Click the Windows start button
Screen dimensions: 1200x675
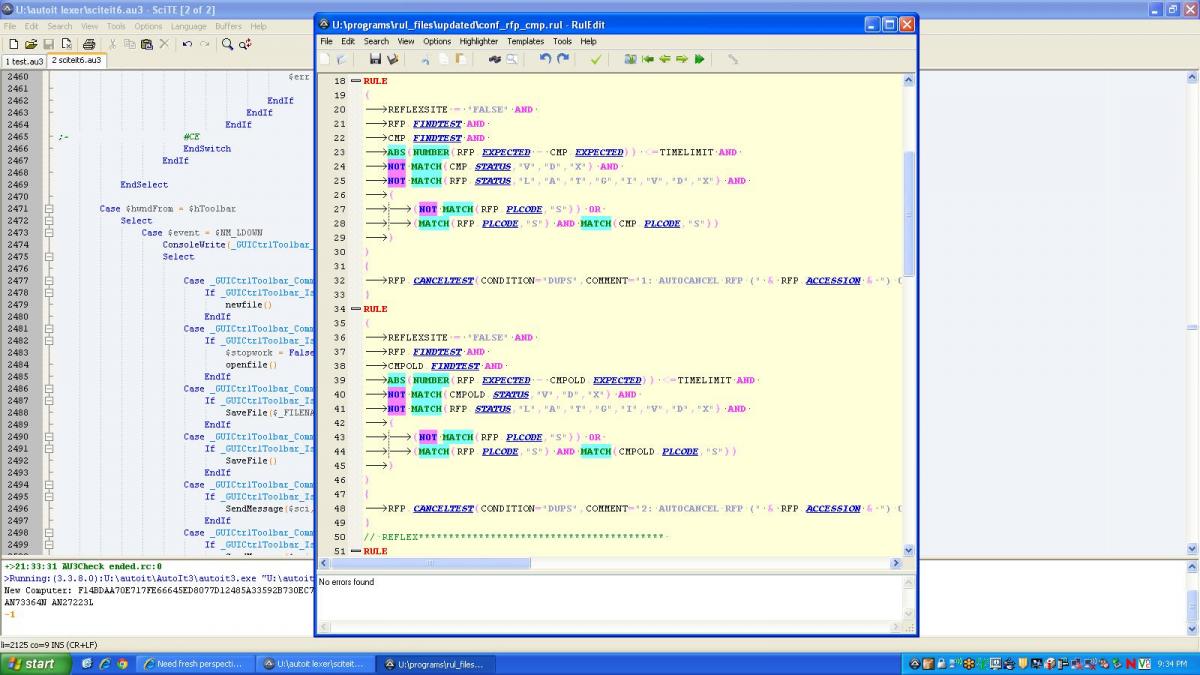point(32,663)
